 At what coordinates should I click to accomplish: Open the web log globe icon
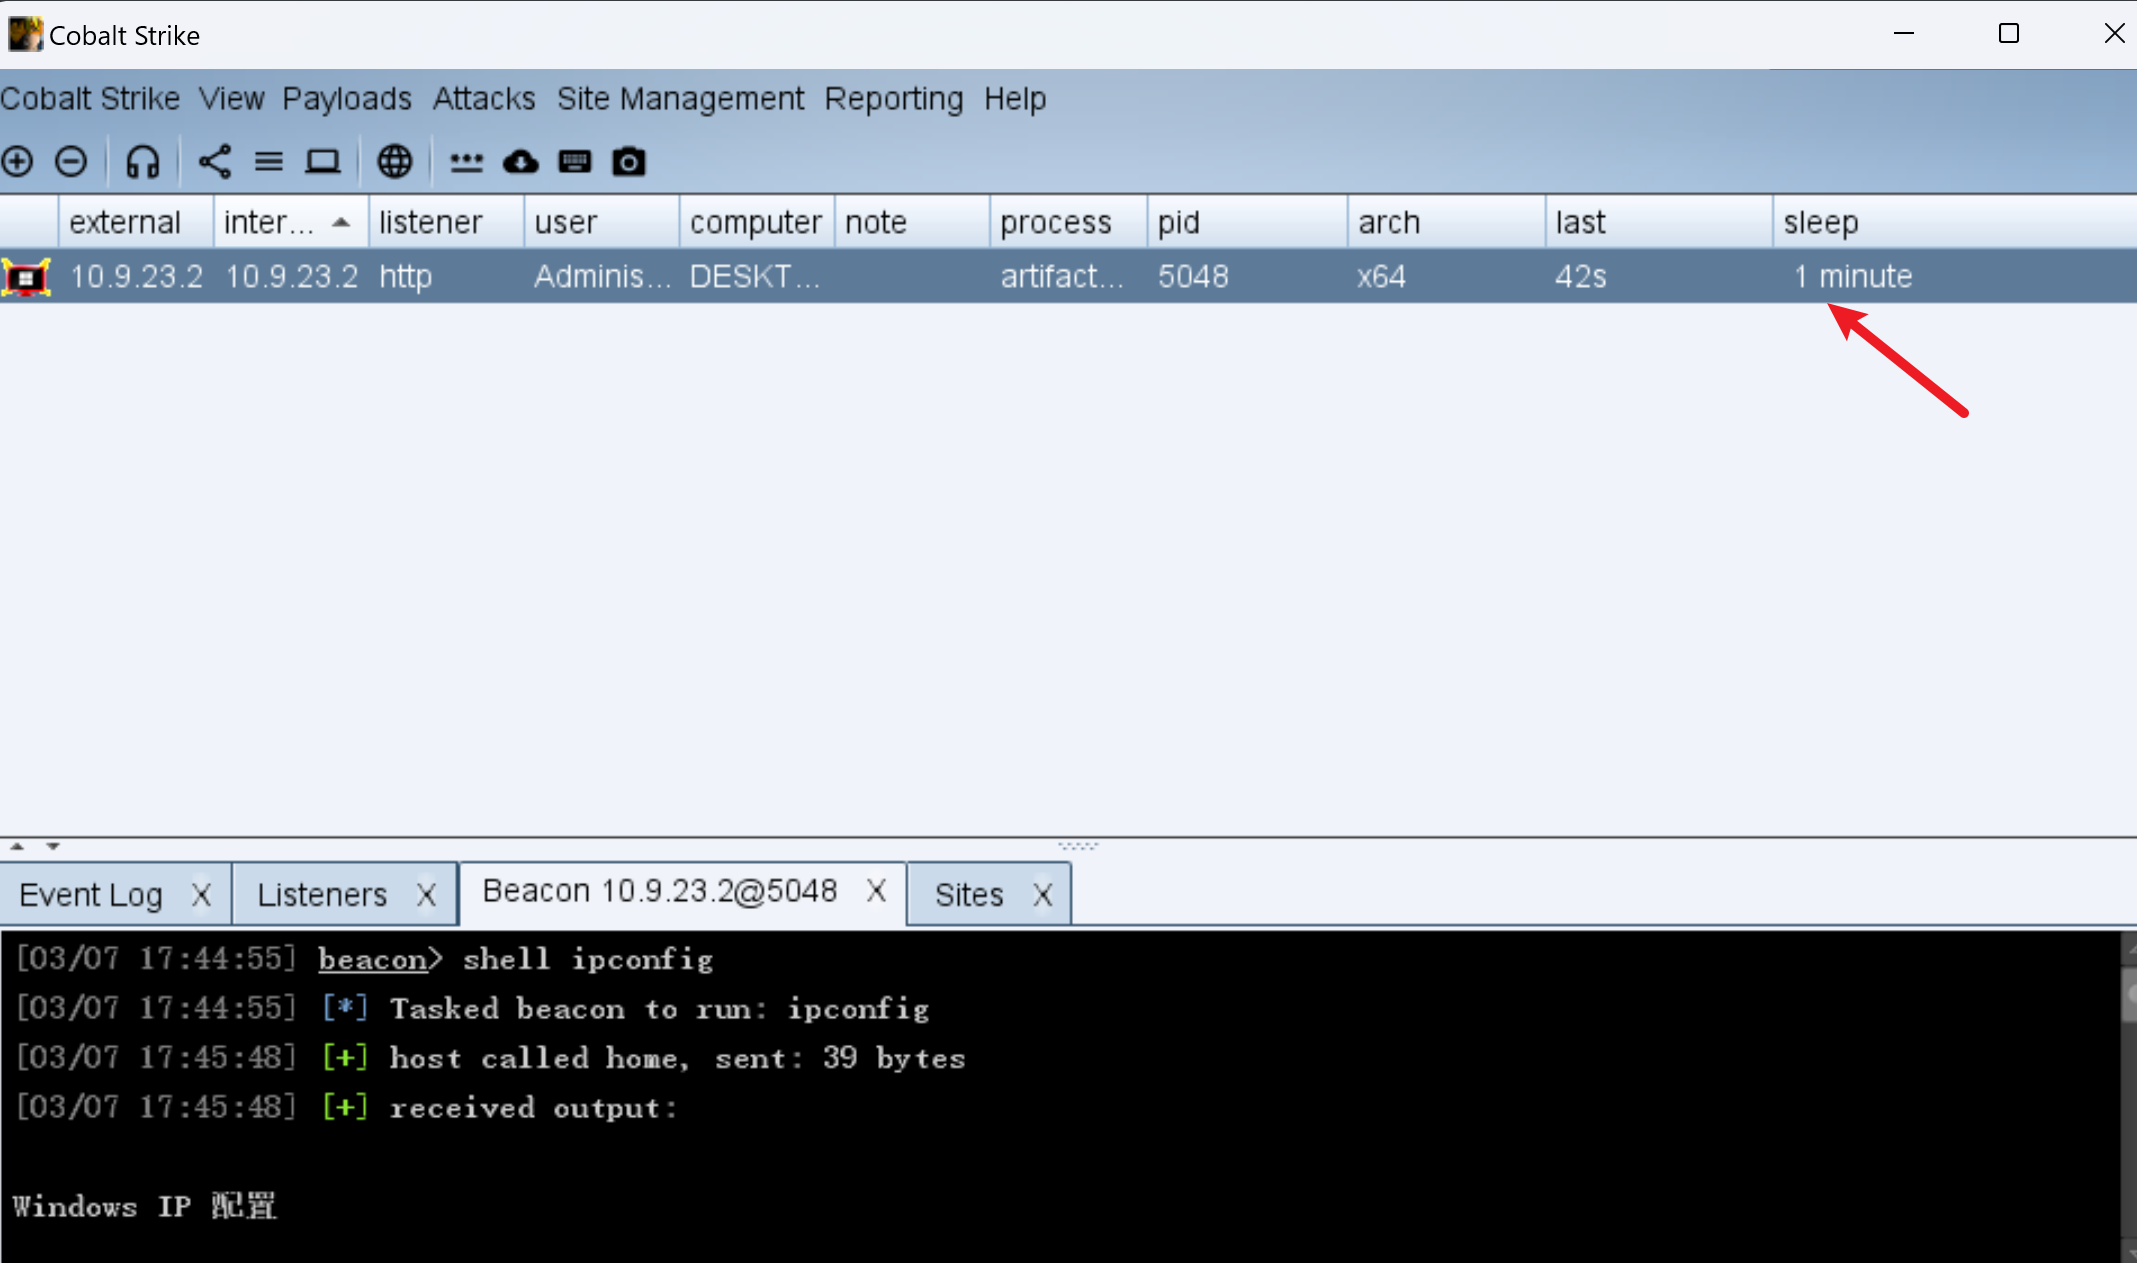(394, 161)
